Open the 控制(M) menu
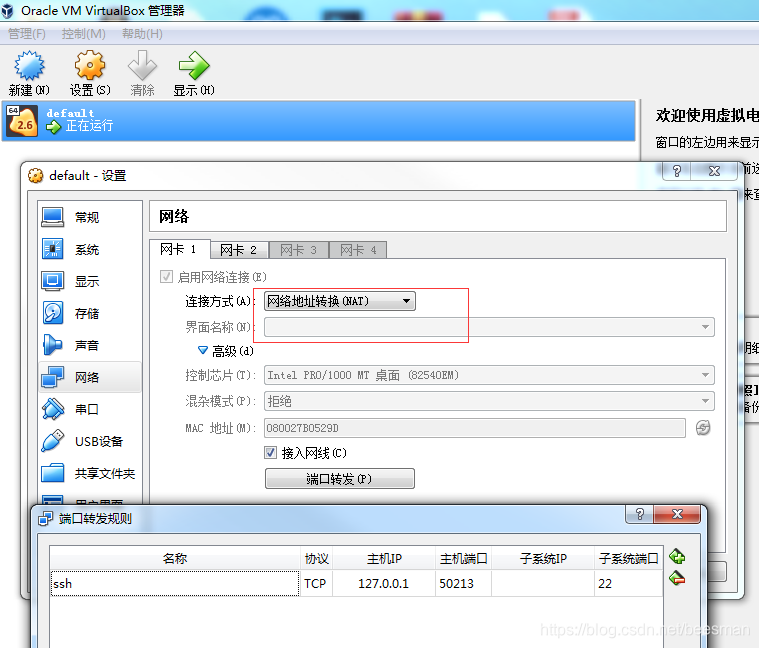 point(83,34)
